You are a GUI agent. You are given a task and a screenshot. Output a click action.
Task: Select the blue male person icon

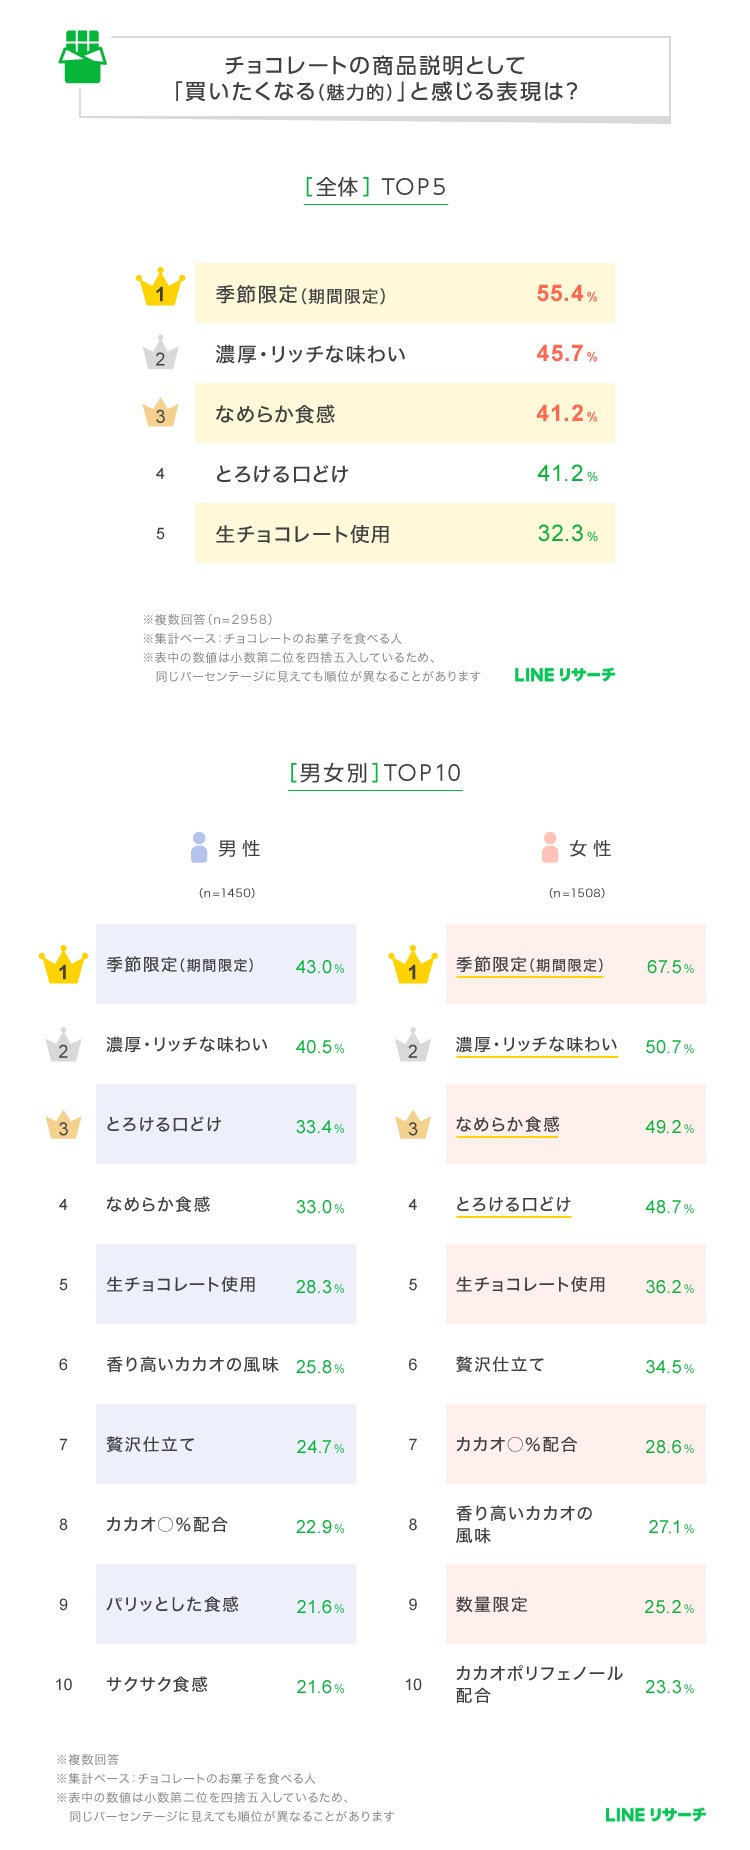(199, 847)
